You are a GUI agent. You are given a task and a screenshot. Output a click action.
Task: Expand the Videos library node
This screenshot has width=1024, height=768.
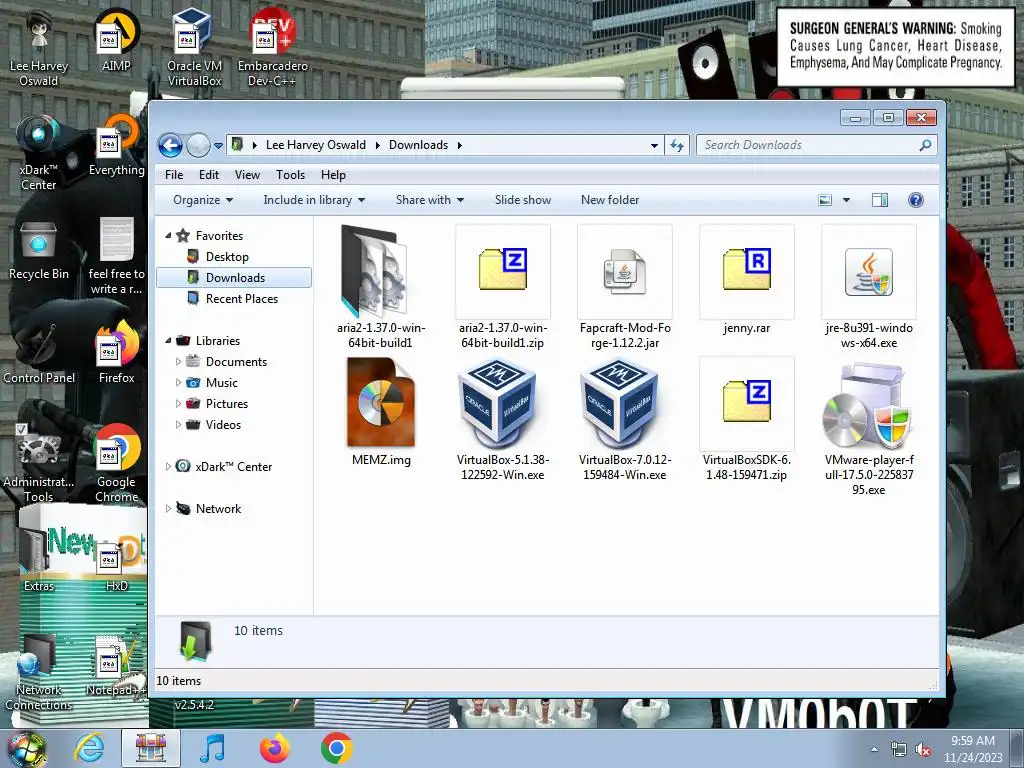click(178, 424)
